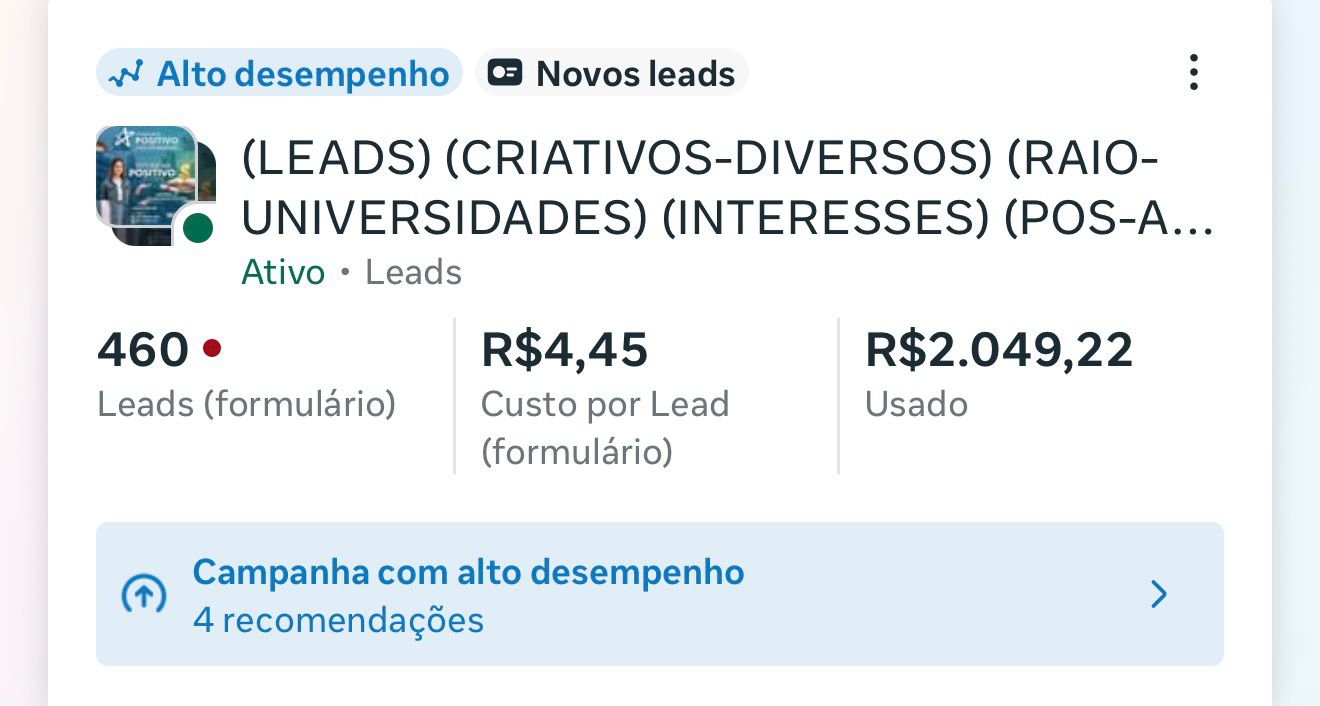The image size is (1320, 706).
Task: Open the three-dot more options menu
Action: [x=1192, y=73]
